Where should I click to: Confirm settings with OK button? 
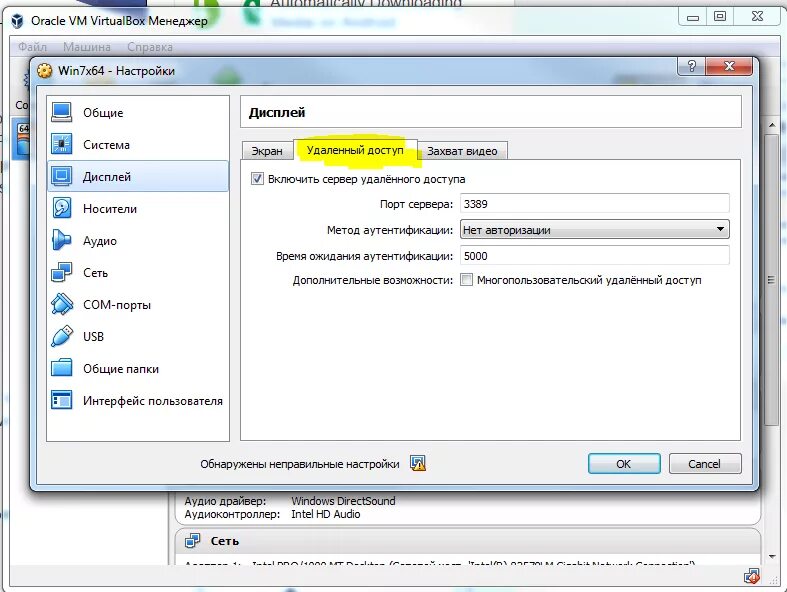(x=624, y=464)
